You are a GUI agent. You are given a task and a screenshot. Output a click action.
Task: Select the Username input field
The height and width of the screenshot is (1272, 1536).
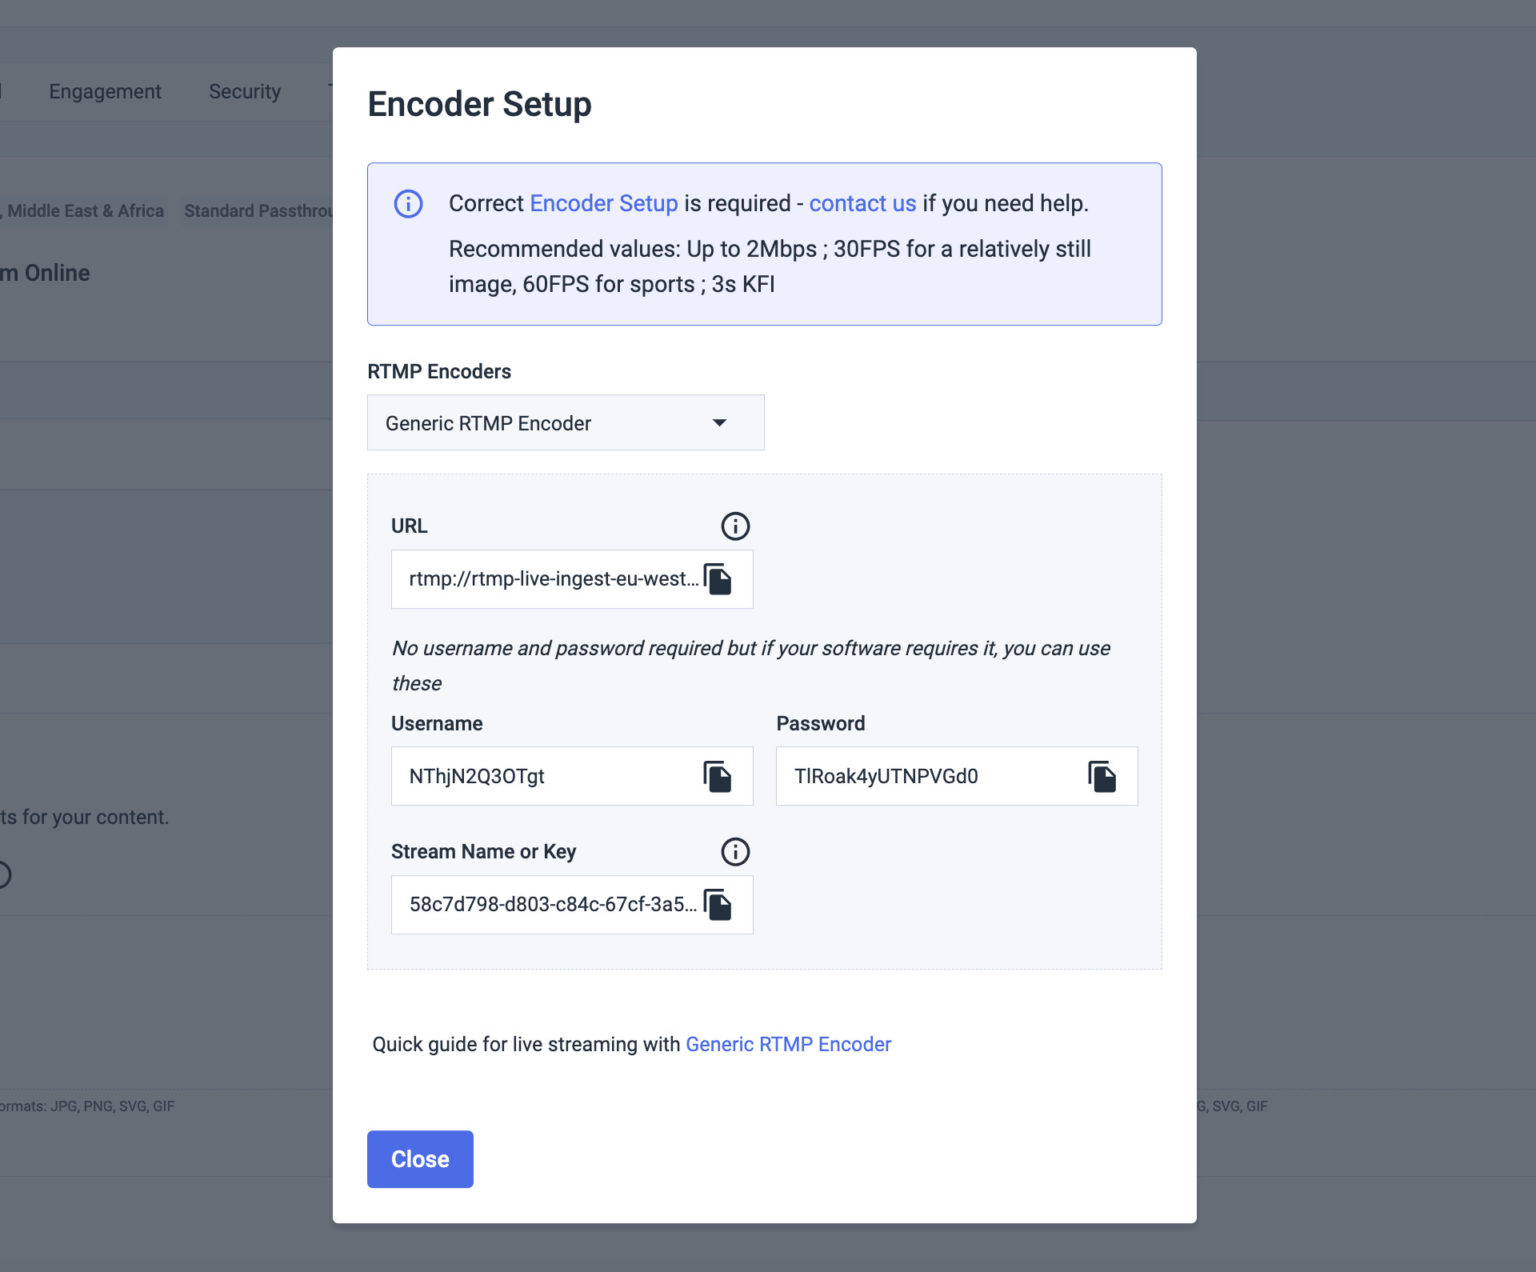[540, 775]
